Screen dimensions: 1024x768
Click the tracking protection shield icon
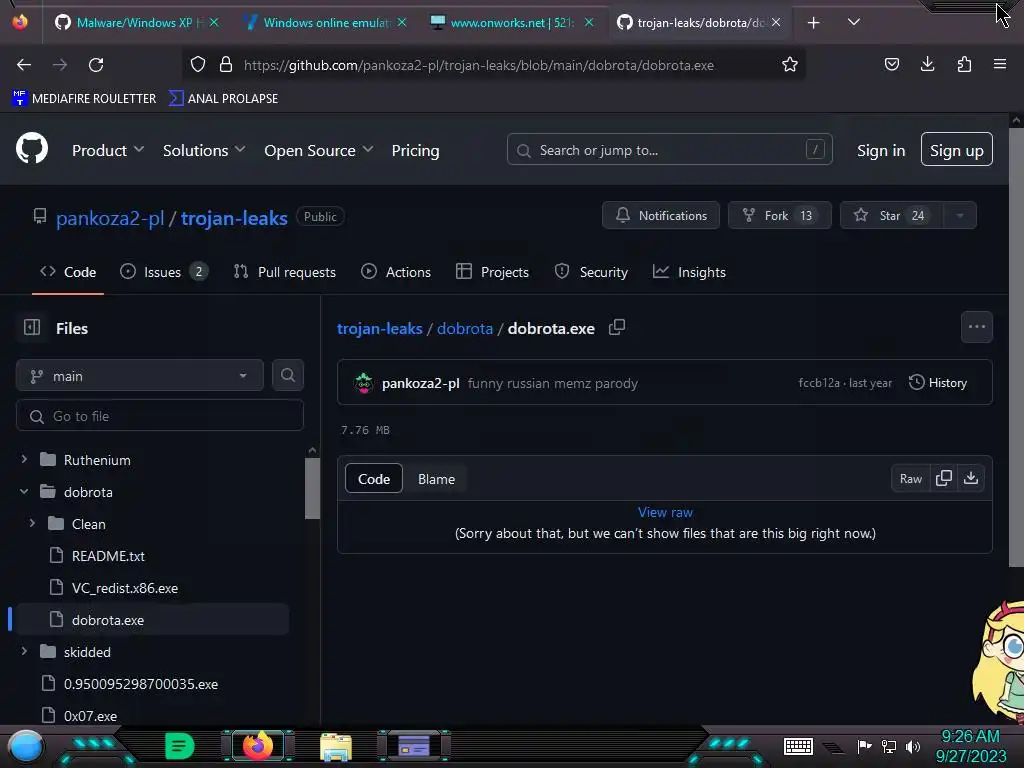pyautogui.click(x=198, y=64)
